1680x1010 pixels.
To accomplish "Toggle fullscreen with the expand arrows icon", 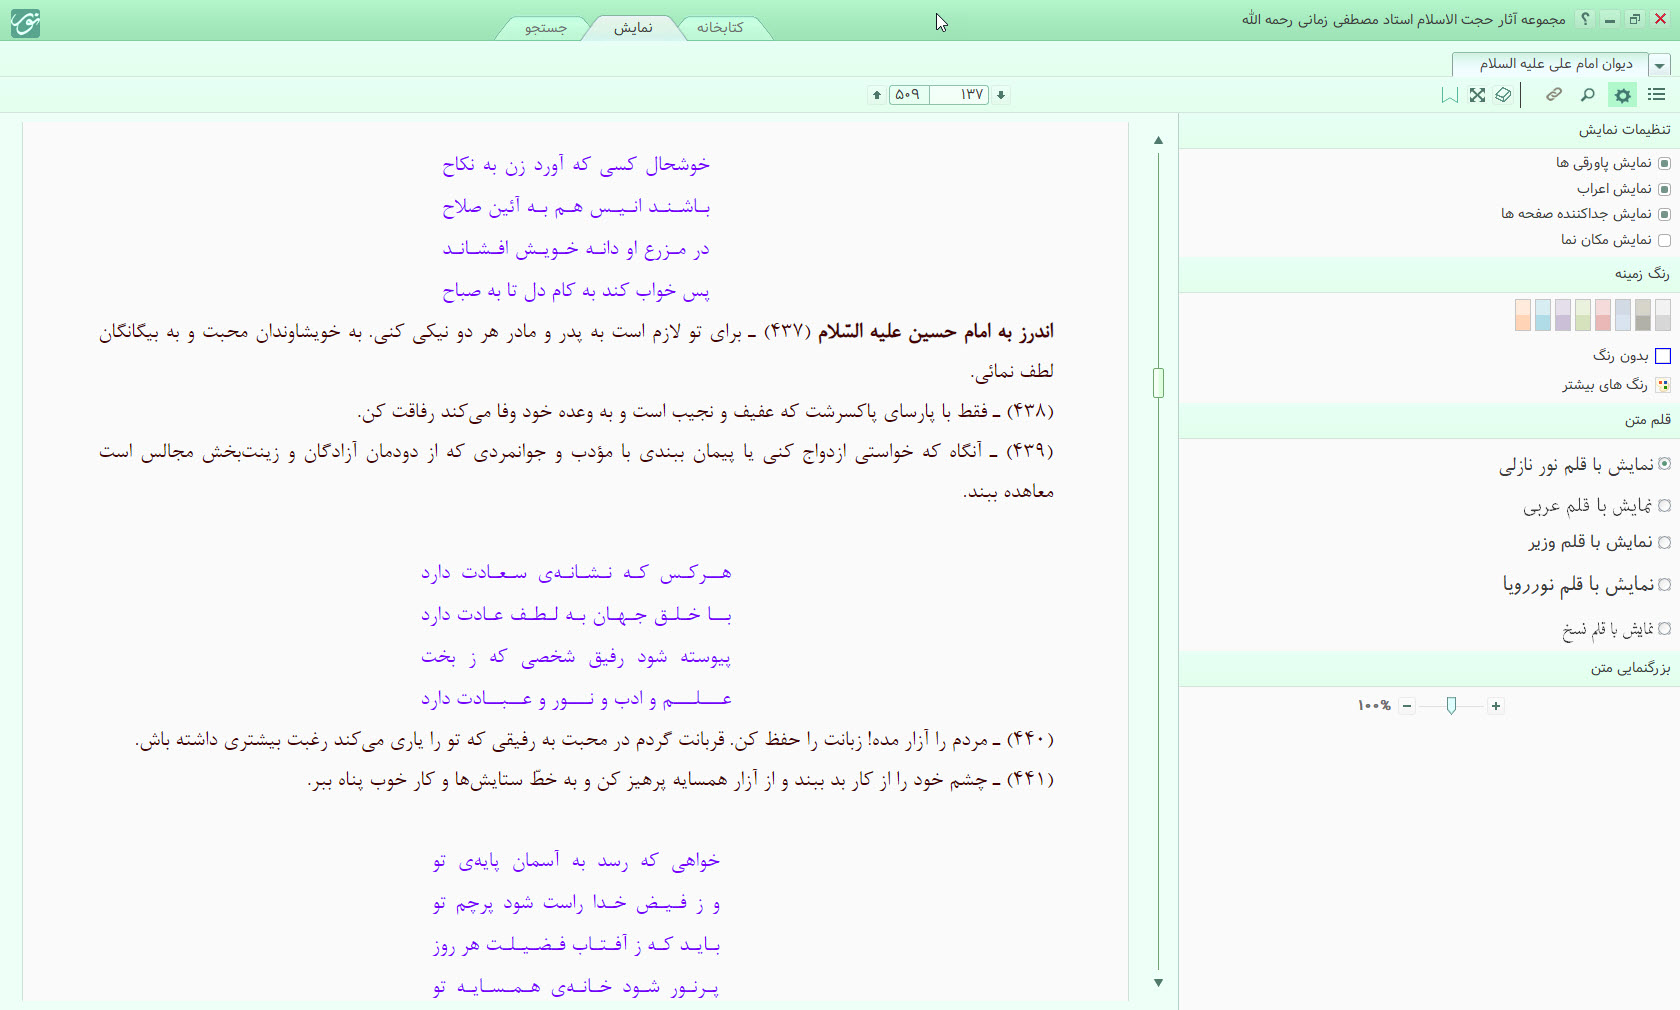I will pyautogui.click(x=1477, y=95).
